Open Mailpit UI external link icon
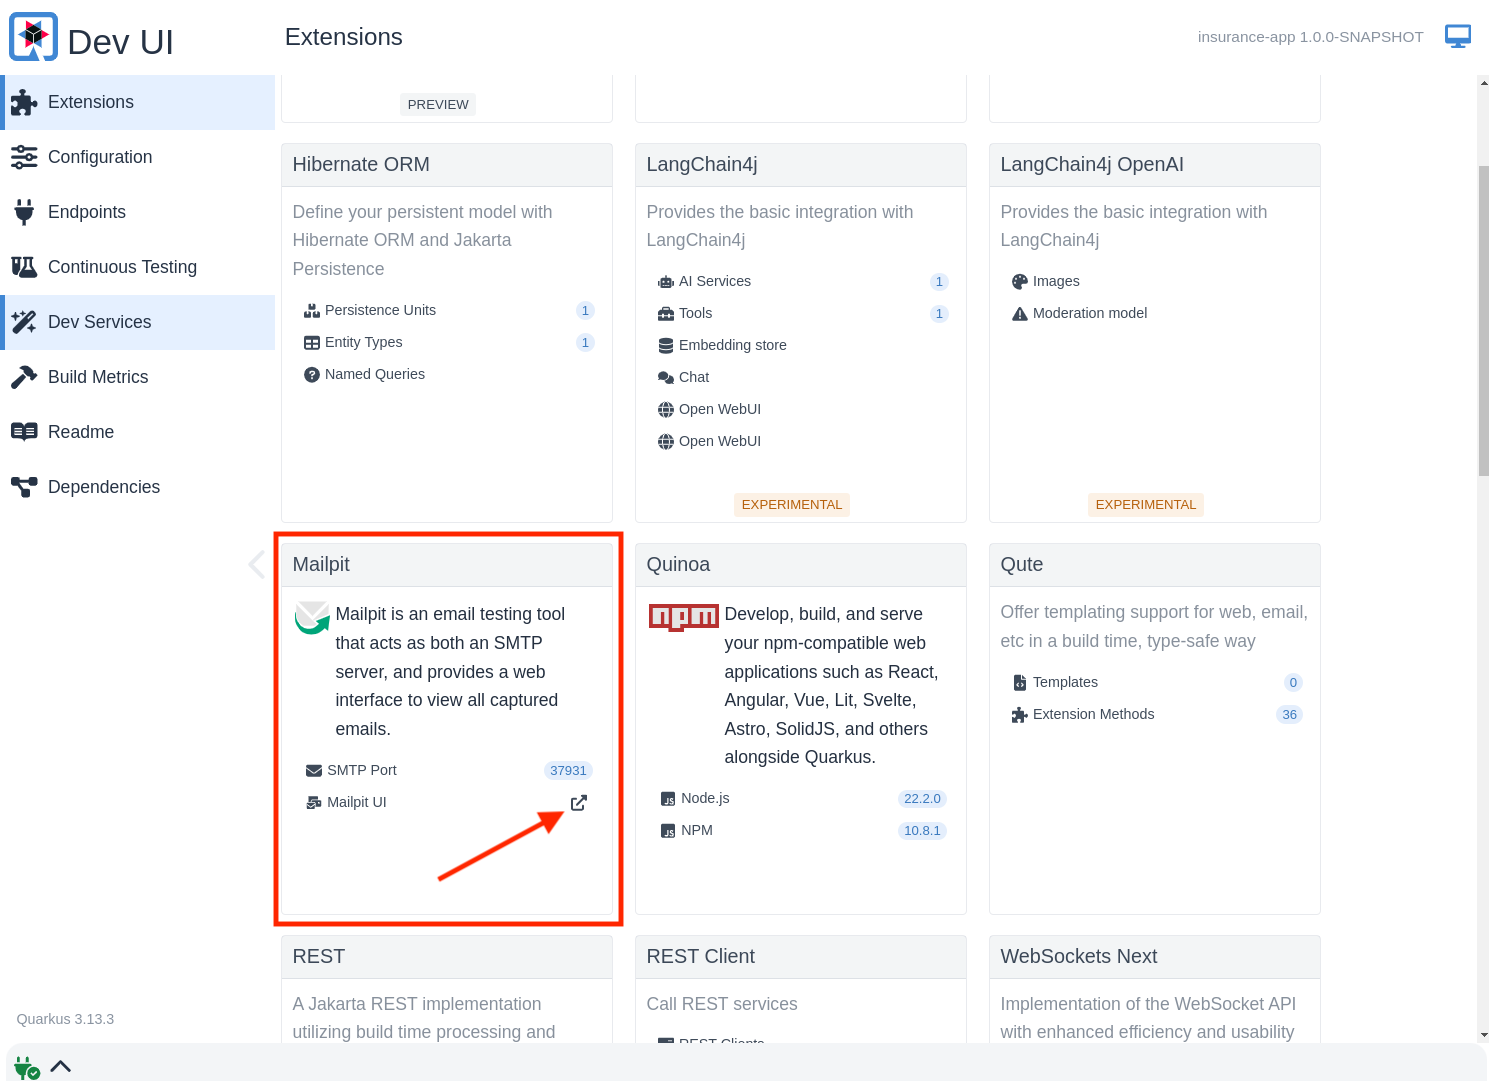Image resolution: width=1489 pixels, height=1081 pixels. pyautogui.click(x=578, y=803)
